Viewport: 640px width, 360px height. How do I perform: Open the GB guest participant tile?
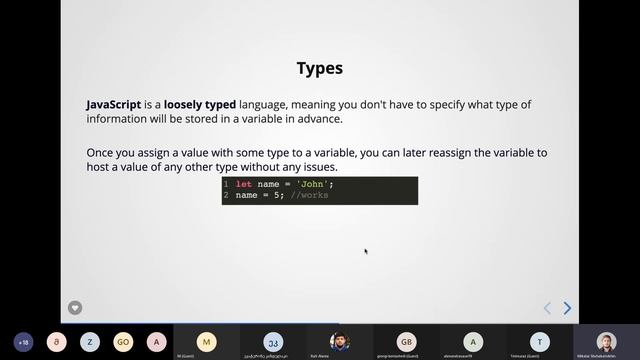(x=407, y=342)
